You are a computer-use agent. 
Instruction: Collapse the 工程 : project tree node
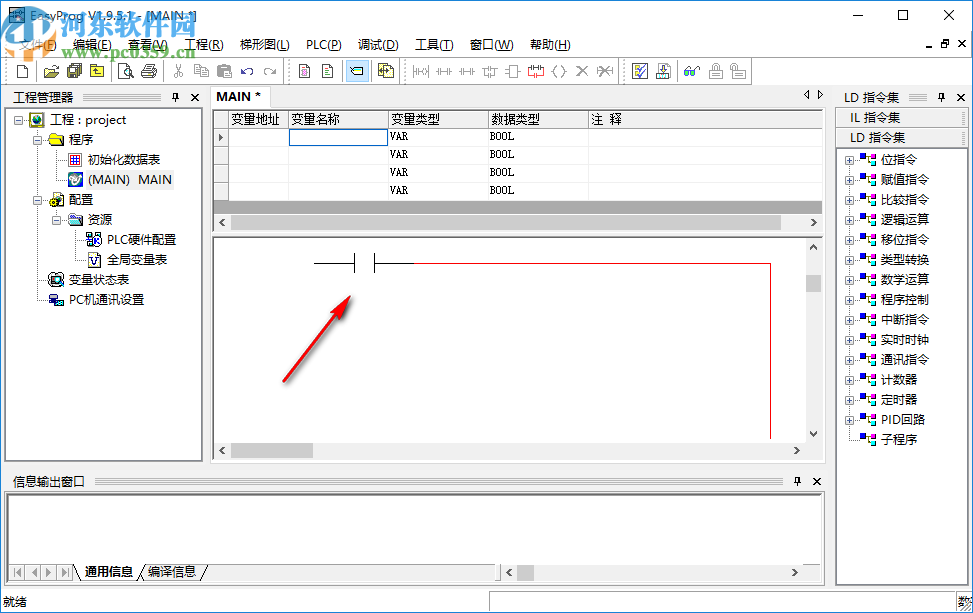pyautogui.click(x=18, y=120)
